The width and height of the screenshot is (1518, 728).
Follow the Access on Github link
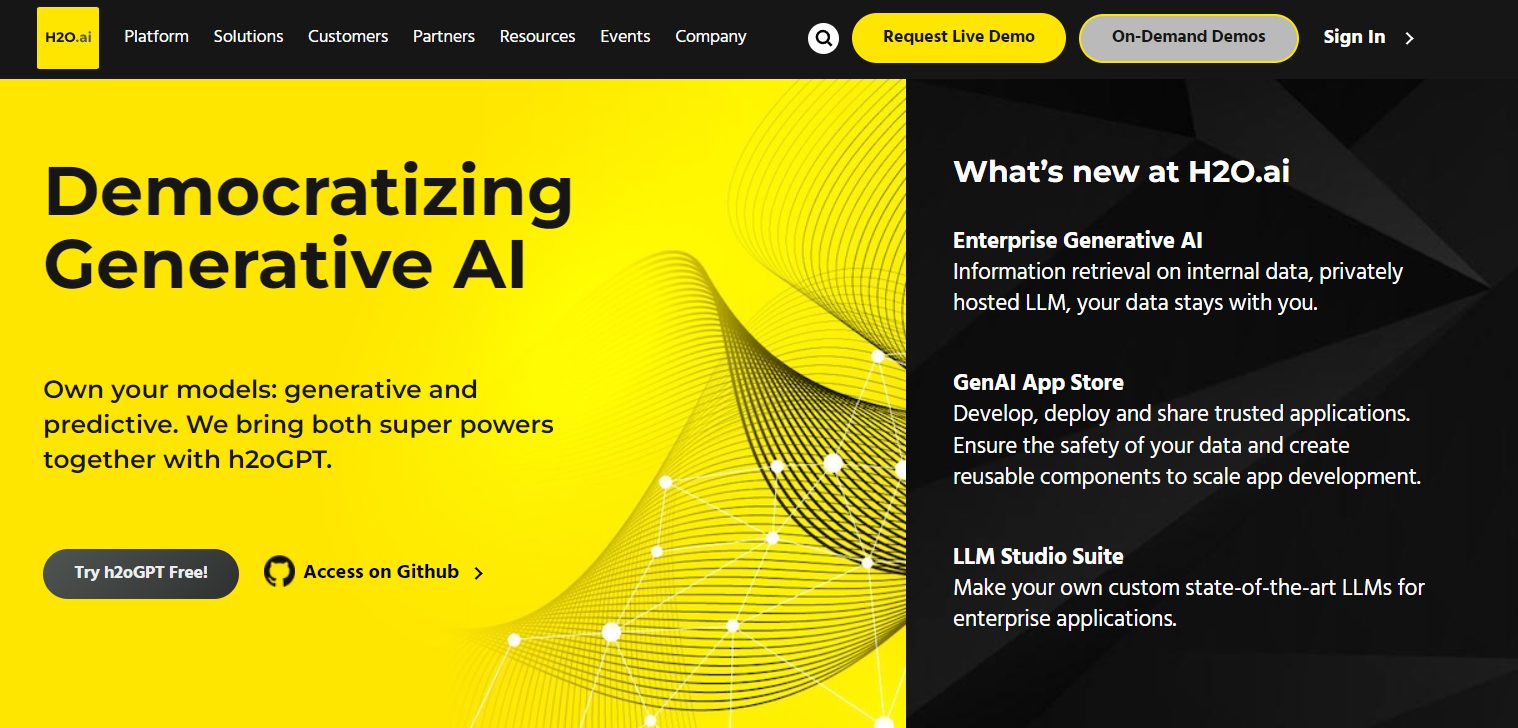click(x=381, y=572)
